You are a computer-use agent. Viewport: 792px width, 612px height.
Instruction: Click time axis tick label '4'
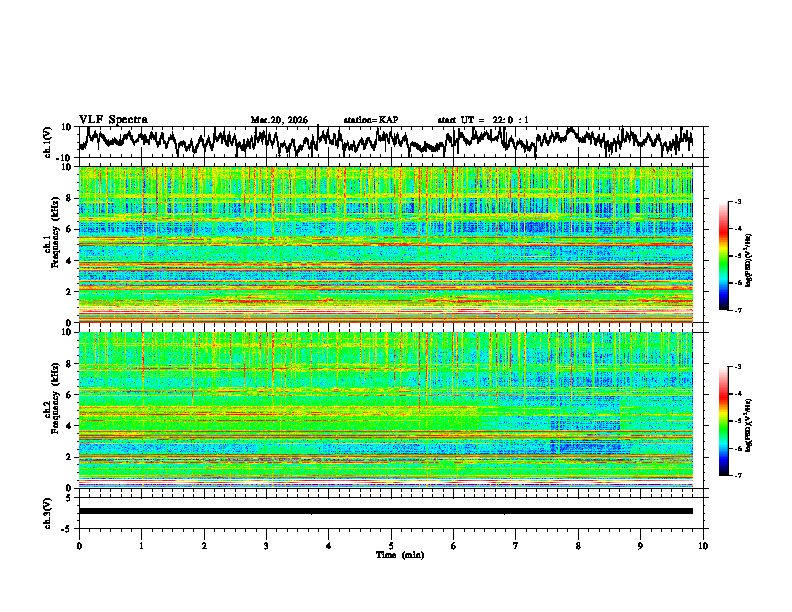pyautogui.click(x=329, y=546)
